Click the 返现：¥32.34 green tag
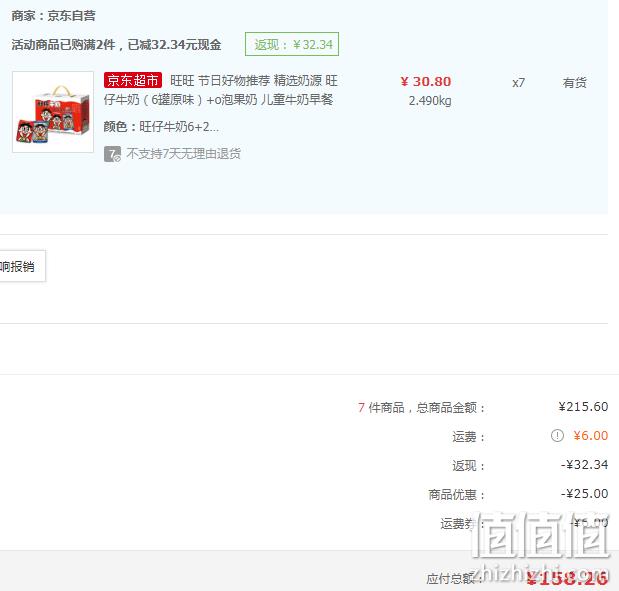The image size is (619, 591). [292, 44]
